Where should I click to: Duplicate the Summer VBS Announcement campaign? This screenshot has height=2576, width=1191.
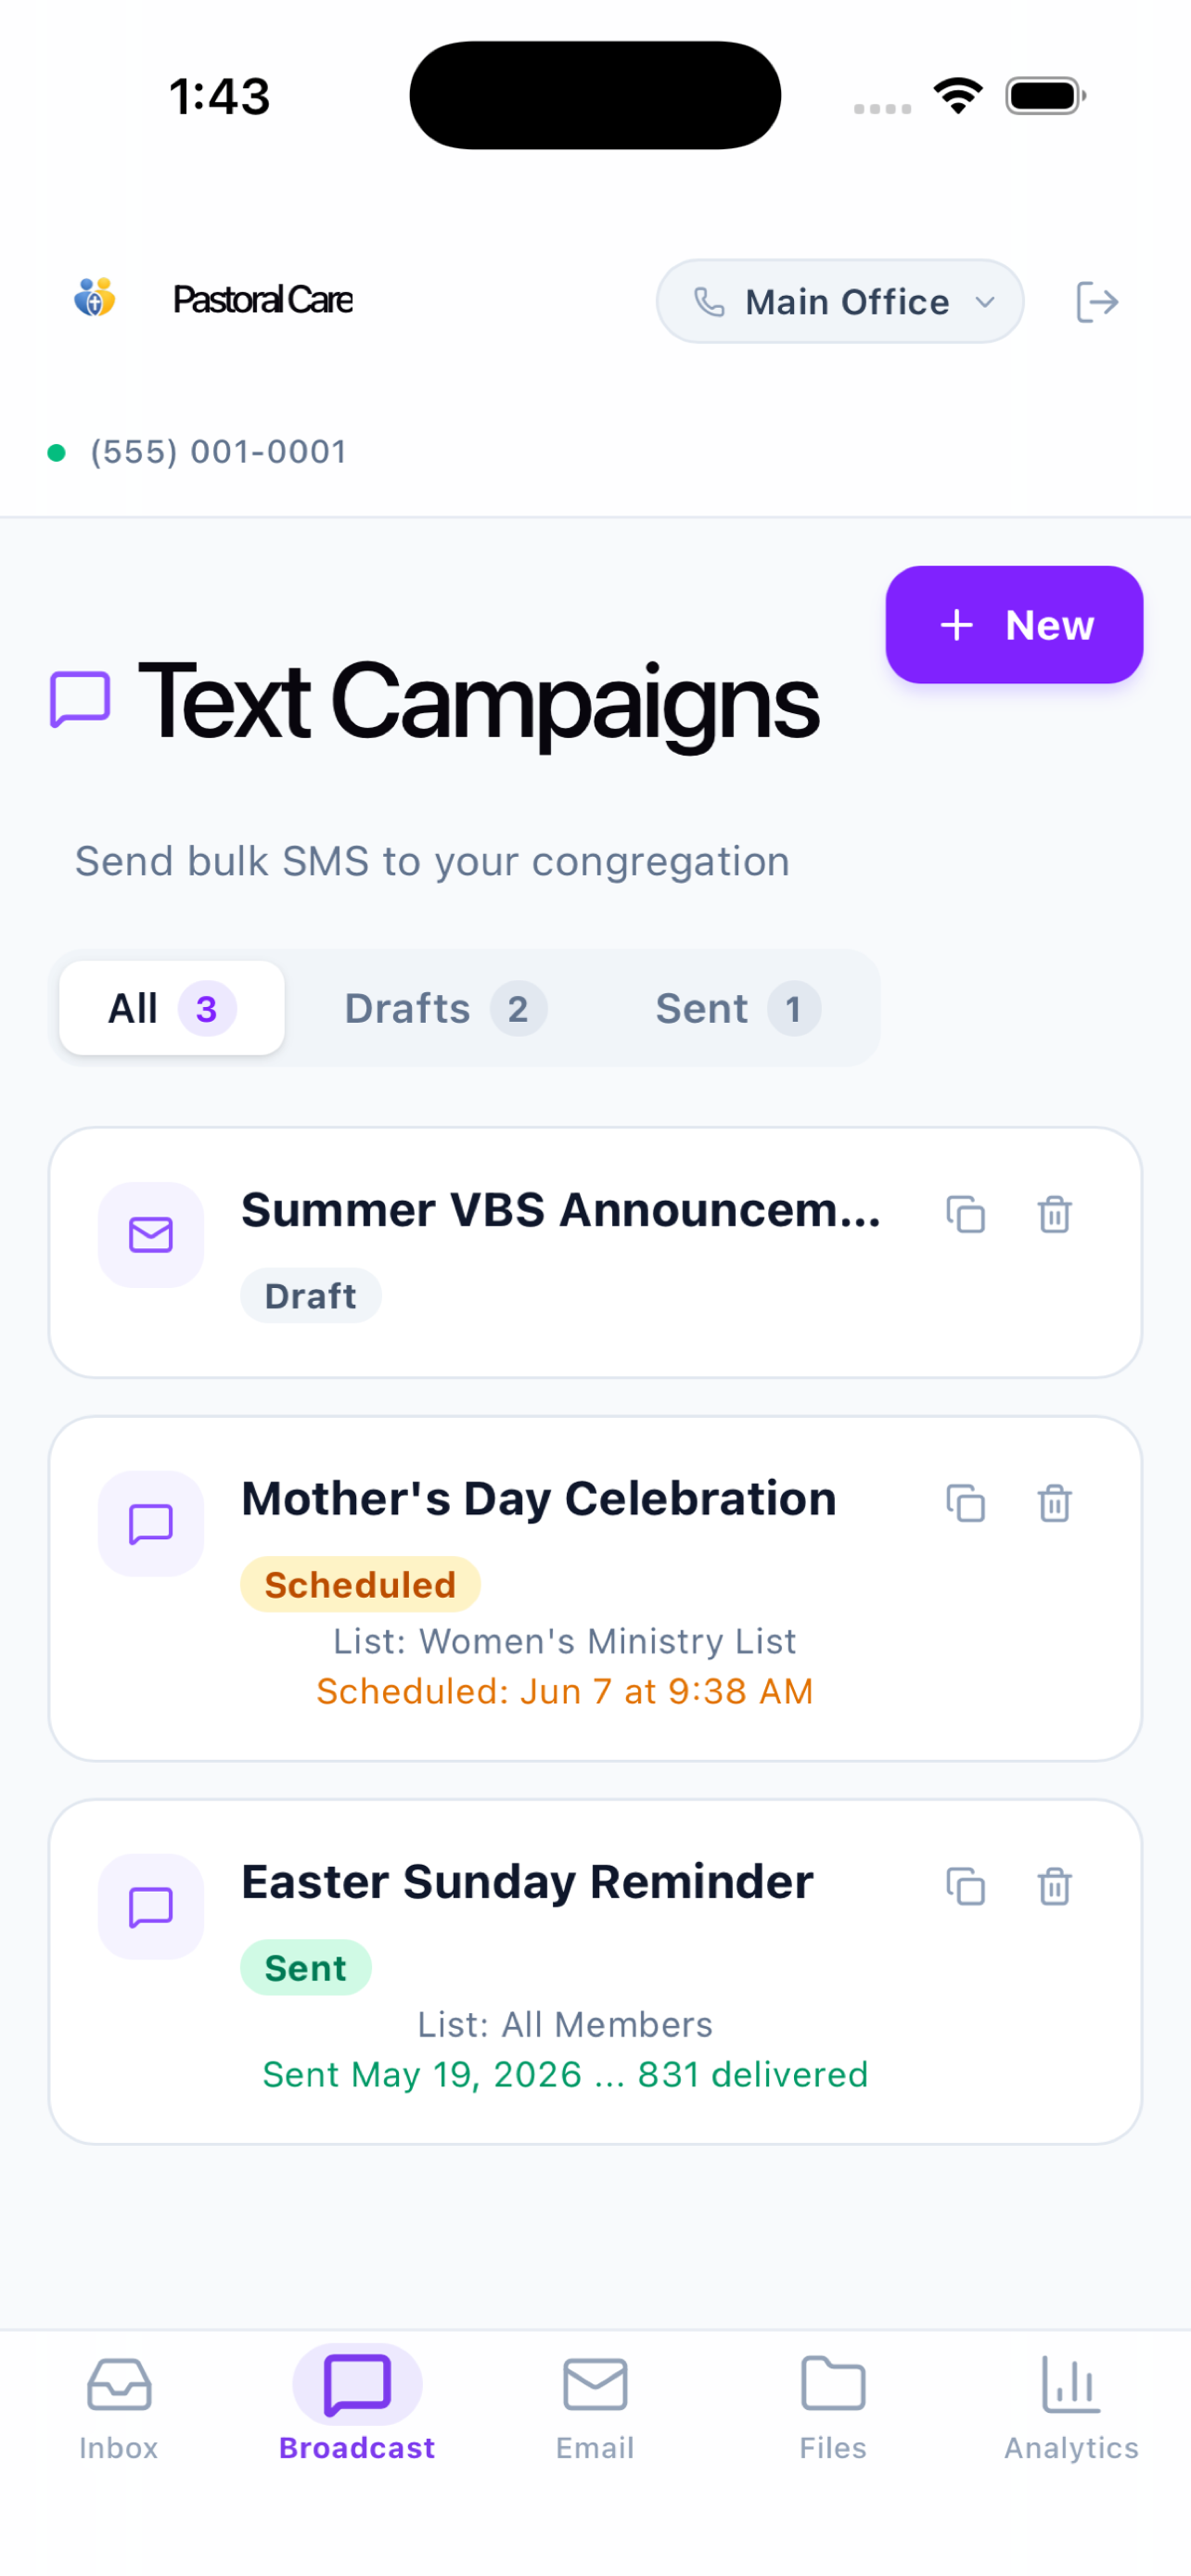[x=965, y=1214]
